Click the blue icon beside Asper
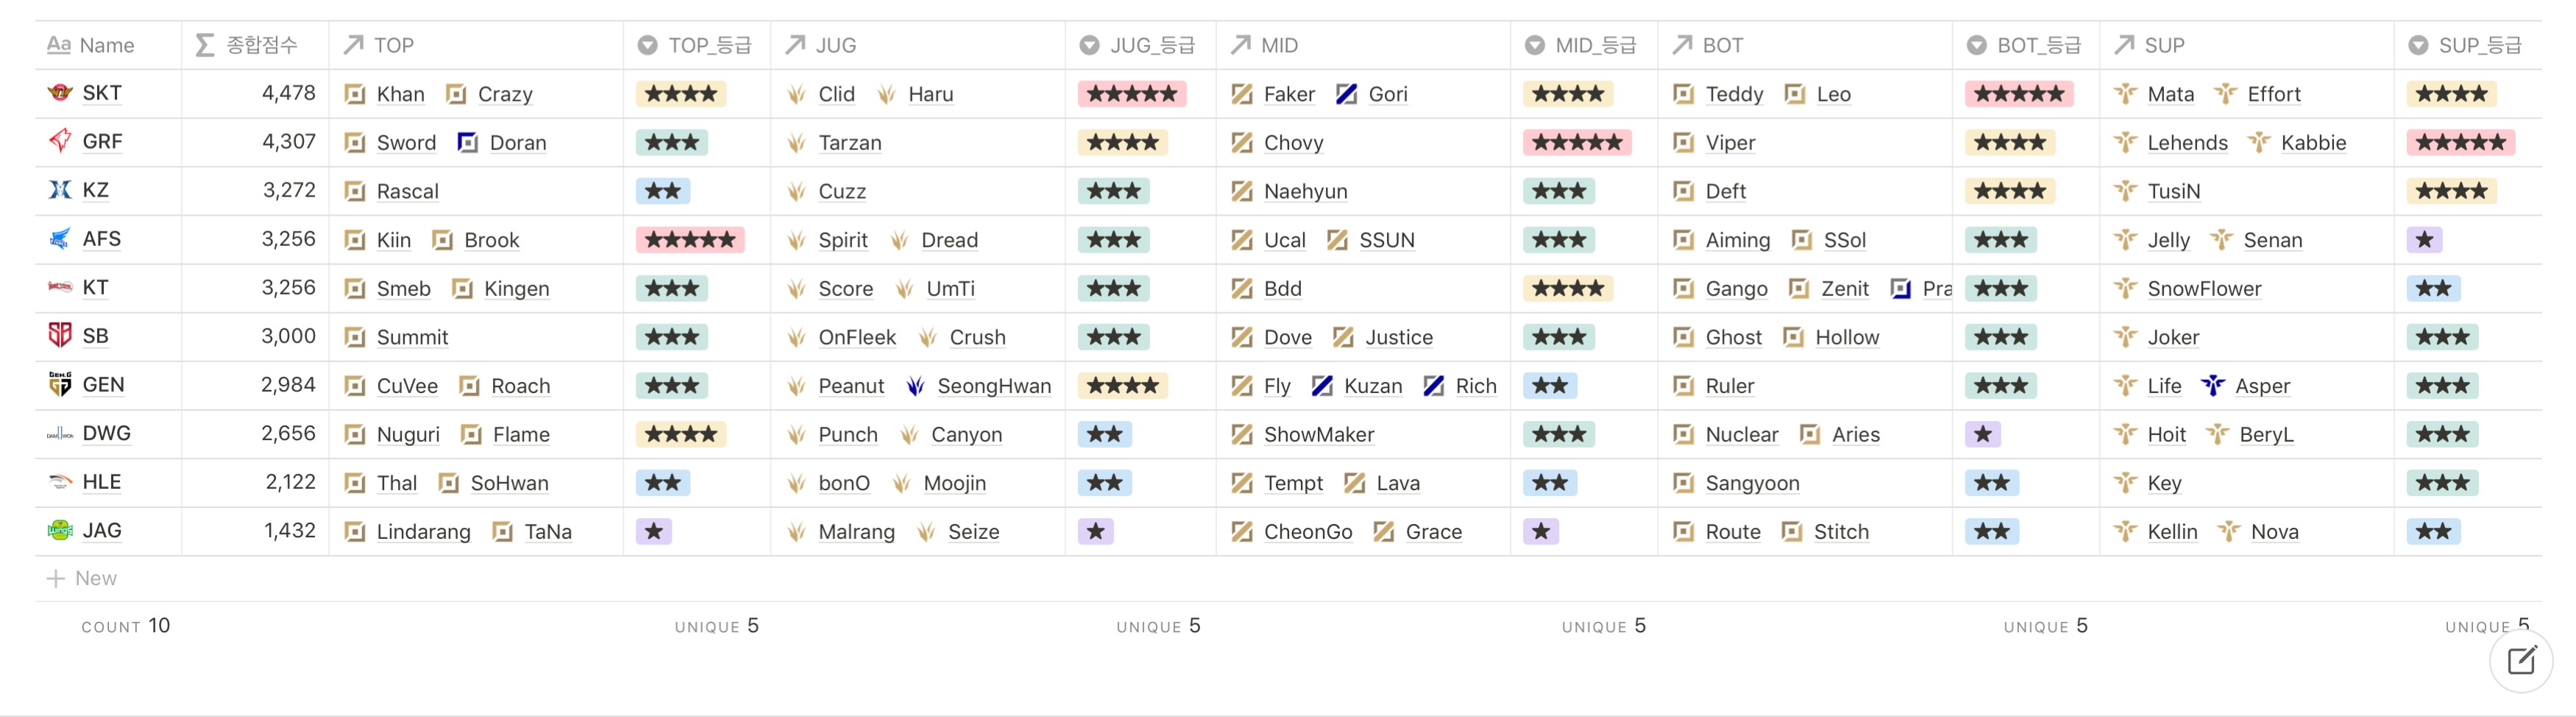Viewport: 2576px width, 717px height. [2212, 386]
